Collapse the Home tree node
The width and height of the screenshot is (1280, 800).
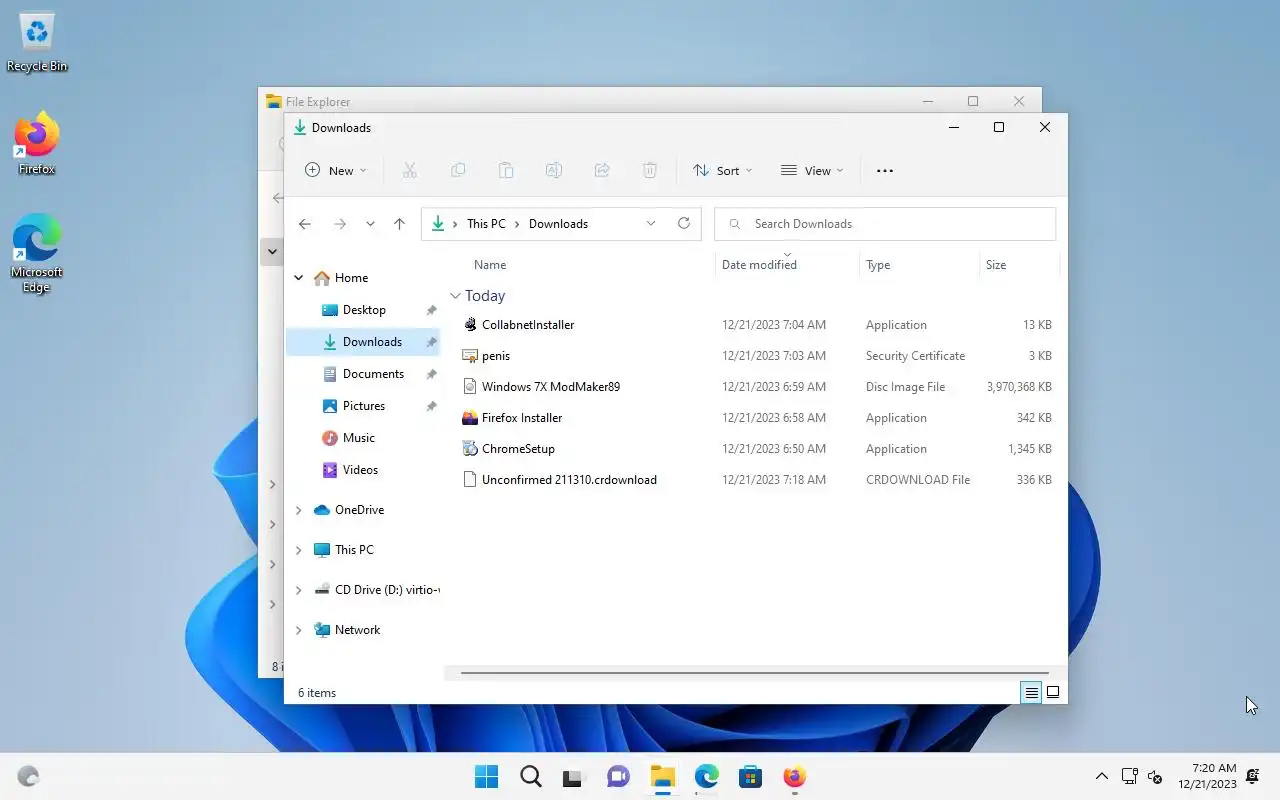(x=298, y=278)
